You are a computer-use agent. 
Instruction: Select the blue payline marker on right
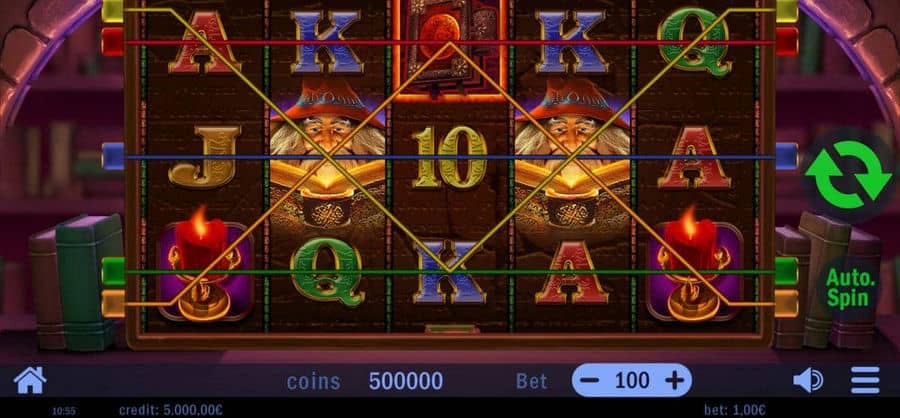[x=787, y=156]
